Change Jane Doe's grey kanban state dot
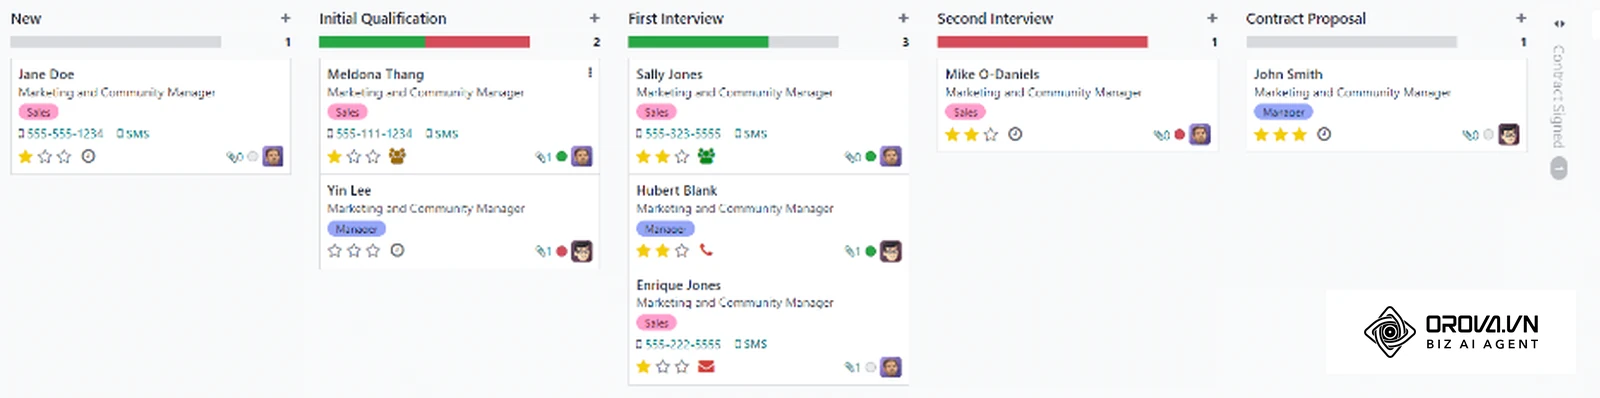 click(x=253, y=157)
